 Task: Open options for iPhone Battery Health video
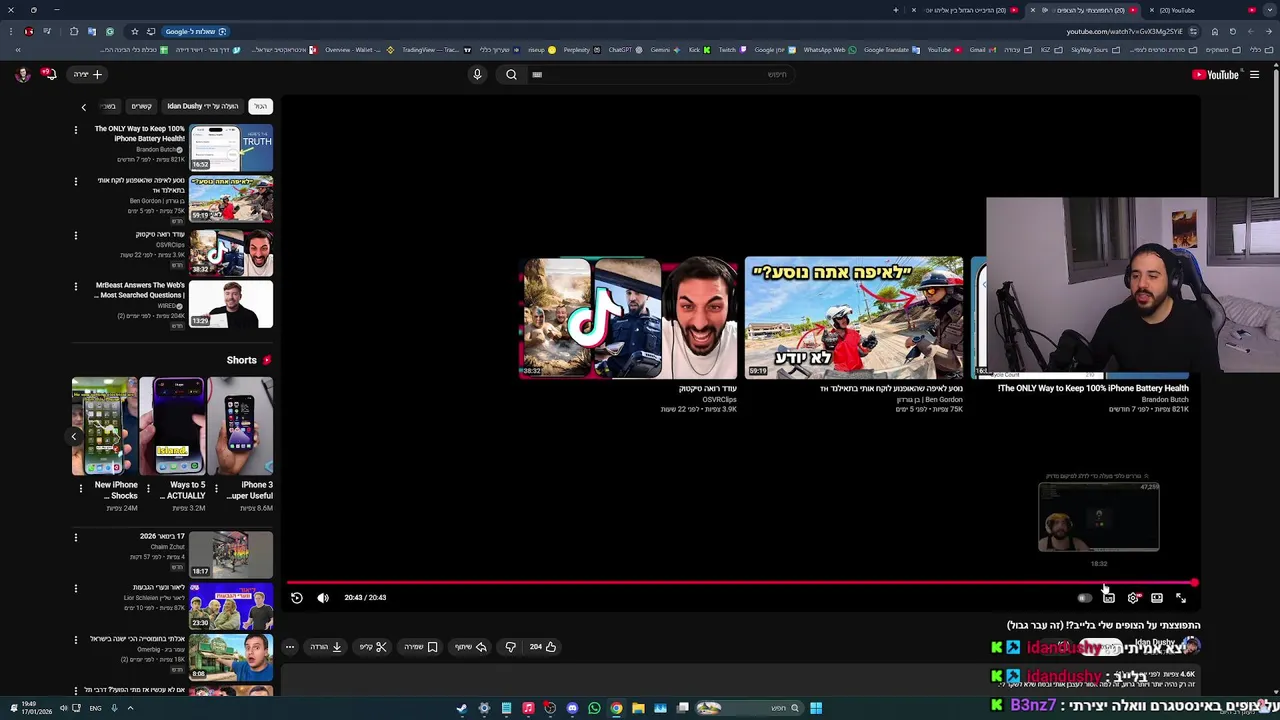click(75, 130)
